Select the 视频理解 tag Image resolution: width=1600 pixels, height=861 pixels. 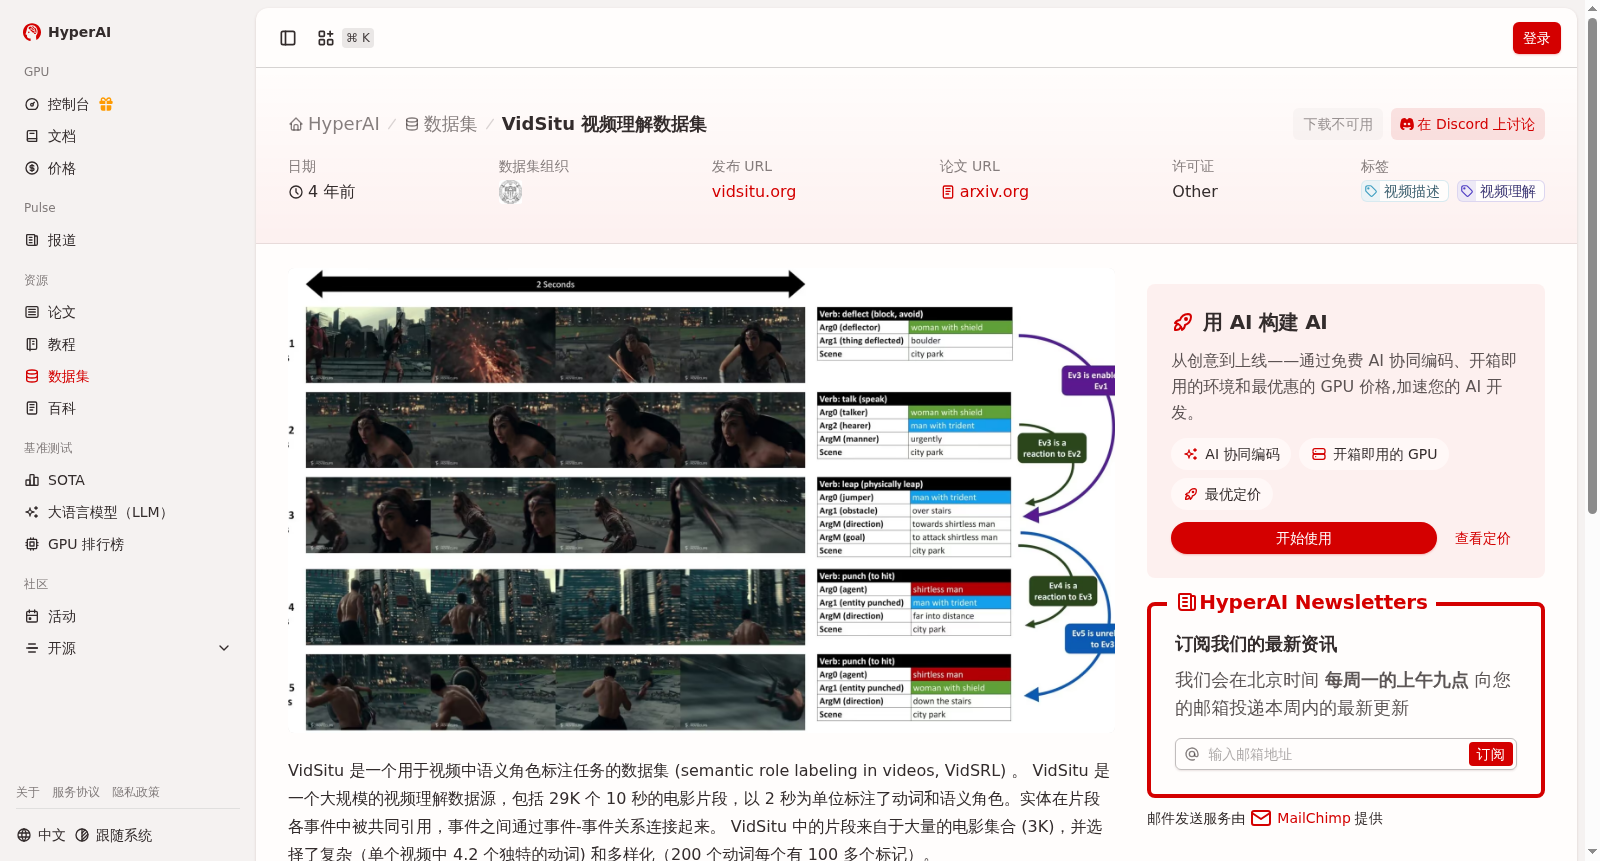[x=1500, y=191]
